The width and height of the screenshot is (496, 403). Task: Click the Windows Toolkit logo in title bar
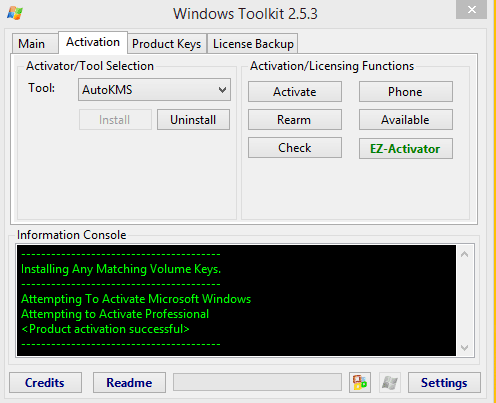pos(15,13)
